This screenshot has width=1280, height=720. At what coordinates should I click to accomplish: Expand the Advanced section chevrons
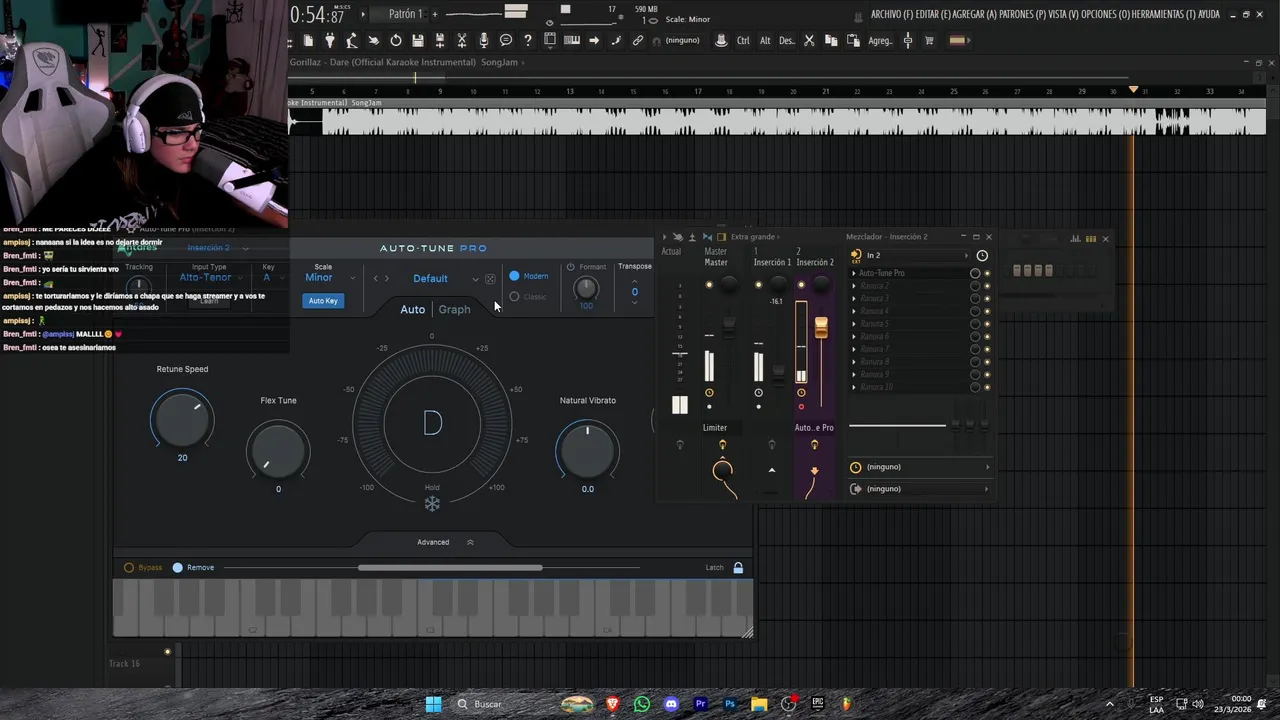coord(470,542)
